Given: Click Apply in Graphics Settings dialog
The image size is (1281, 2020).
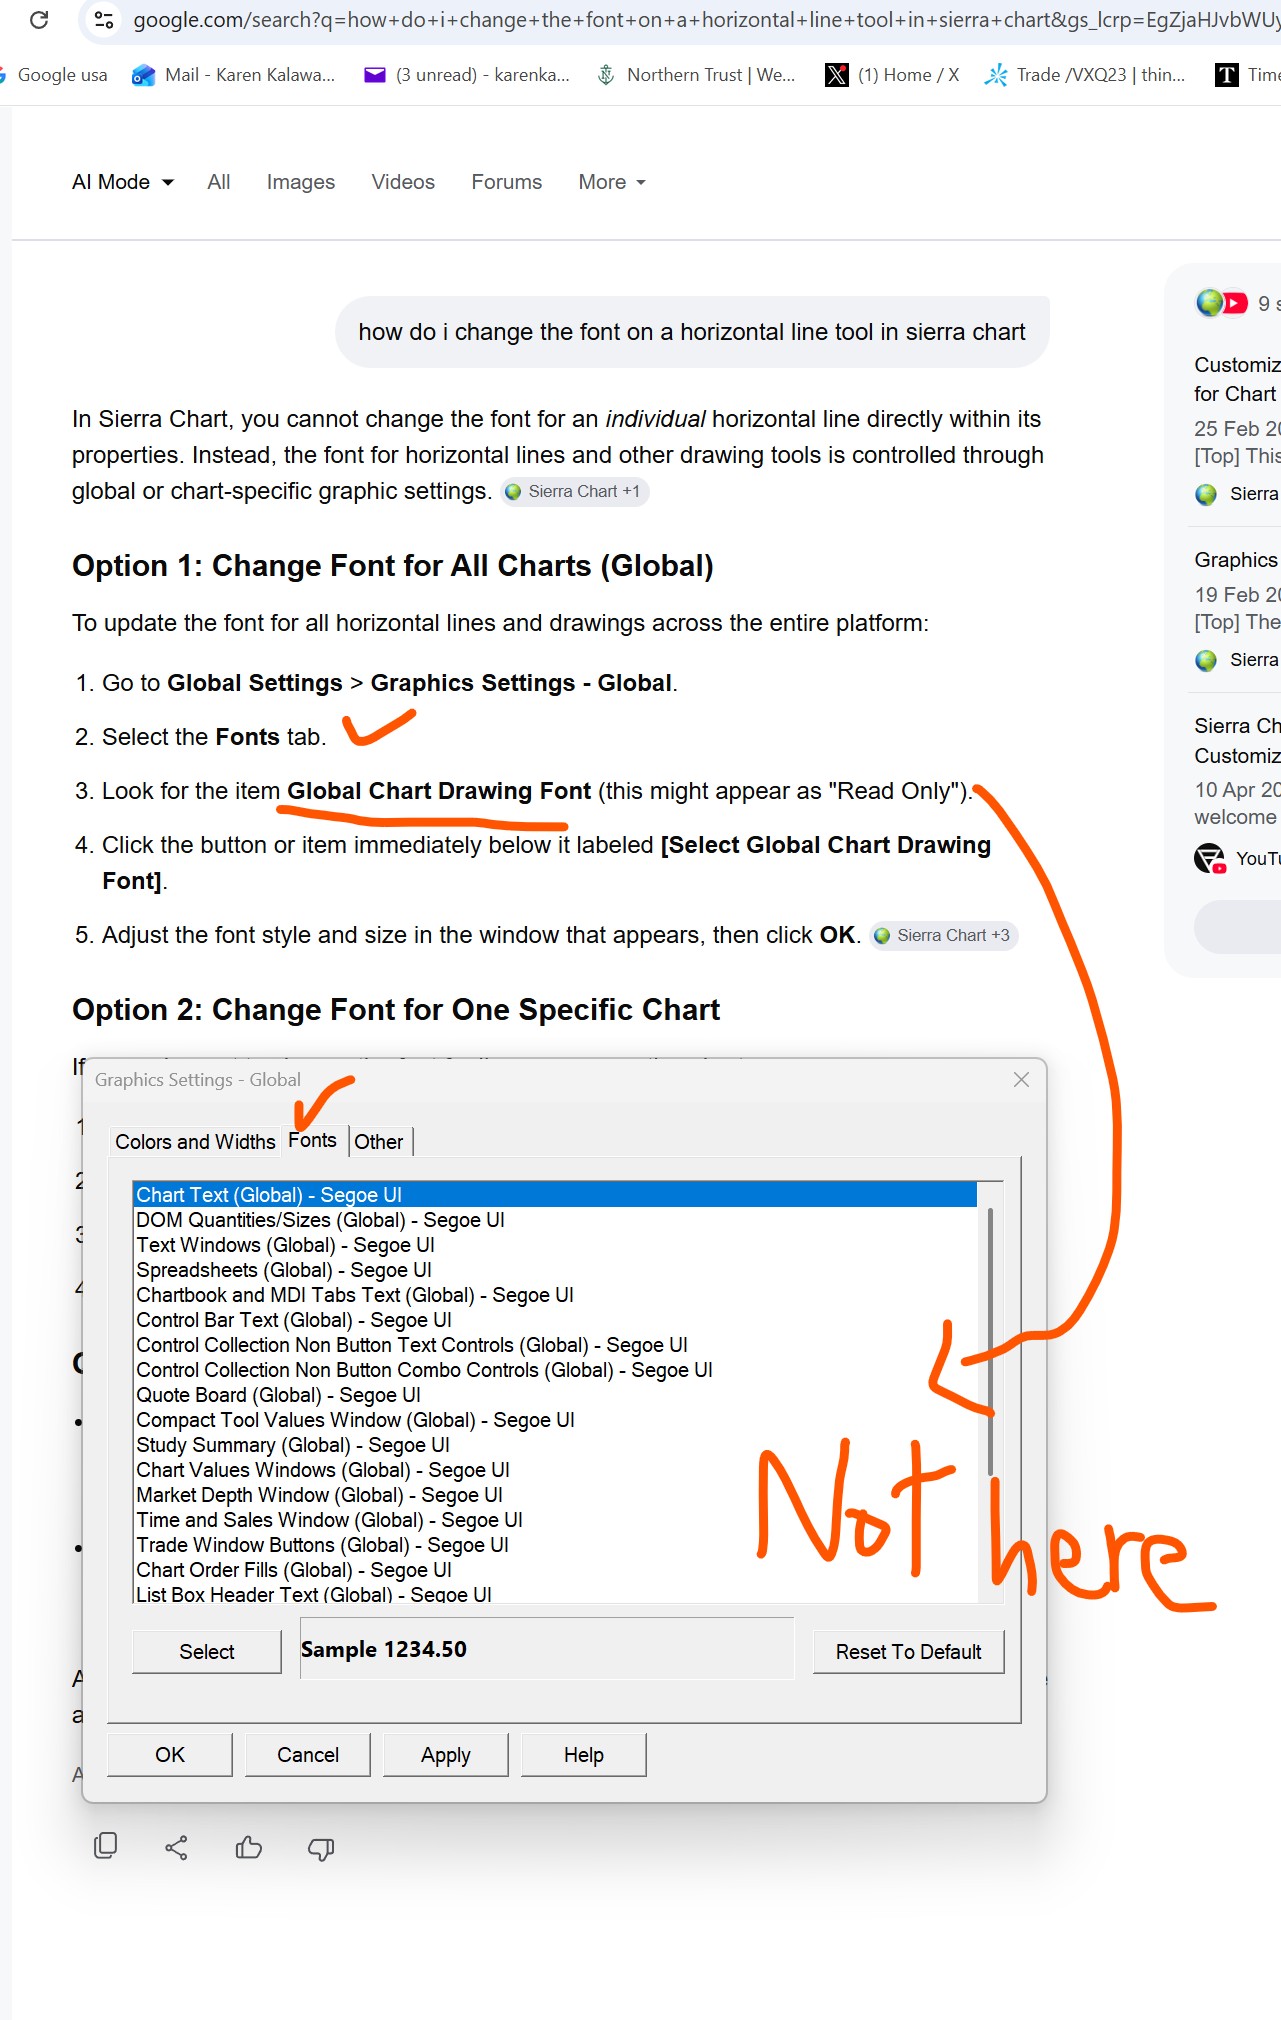Looking at the screenshot, I should [x=446, y=1755].
